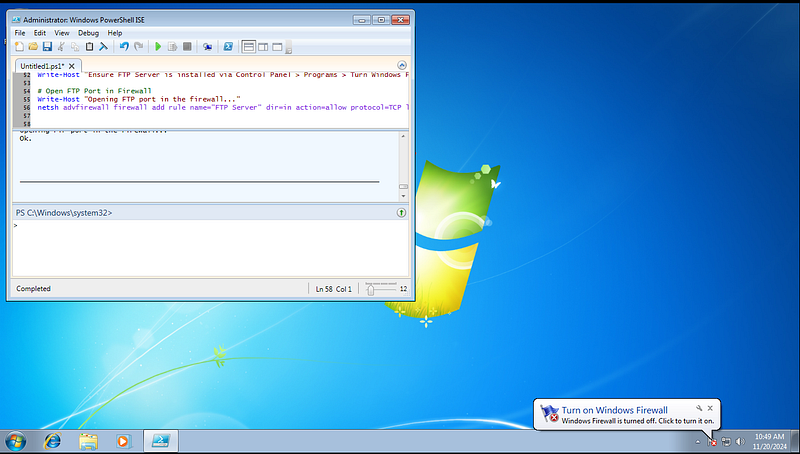Image resolution: width=800 pixels, height=454 pixels.
Task: Create a new script with the New icon
Action: coord(19,47)
